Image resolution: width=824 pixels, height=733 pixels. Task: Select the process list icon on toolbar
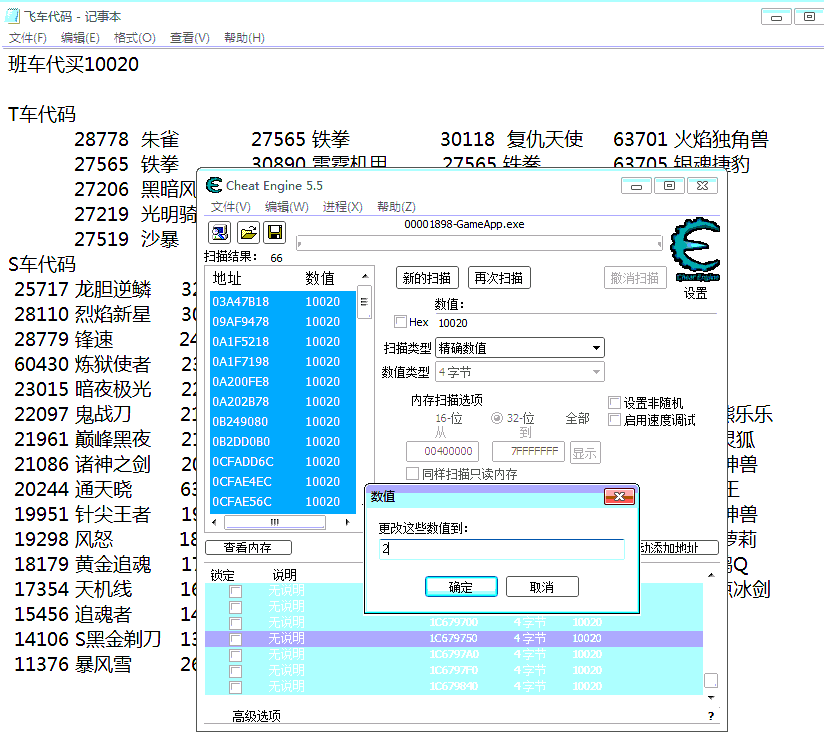tap(220, 231)
